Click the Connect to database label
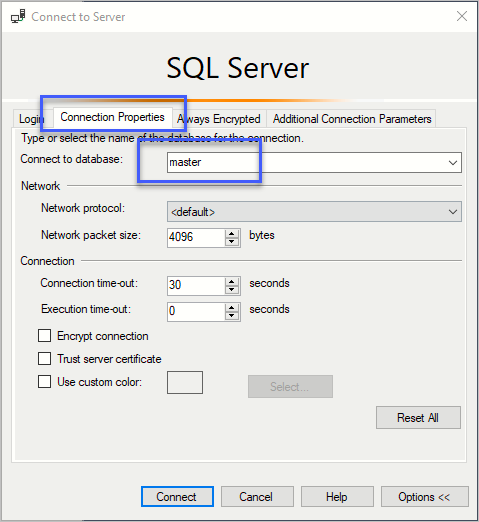The width and height of the screenshot is (479, 522). [x=72, y=159]
